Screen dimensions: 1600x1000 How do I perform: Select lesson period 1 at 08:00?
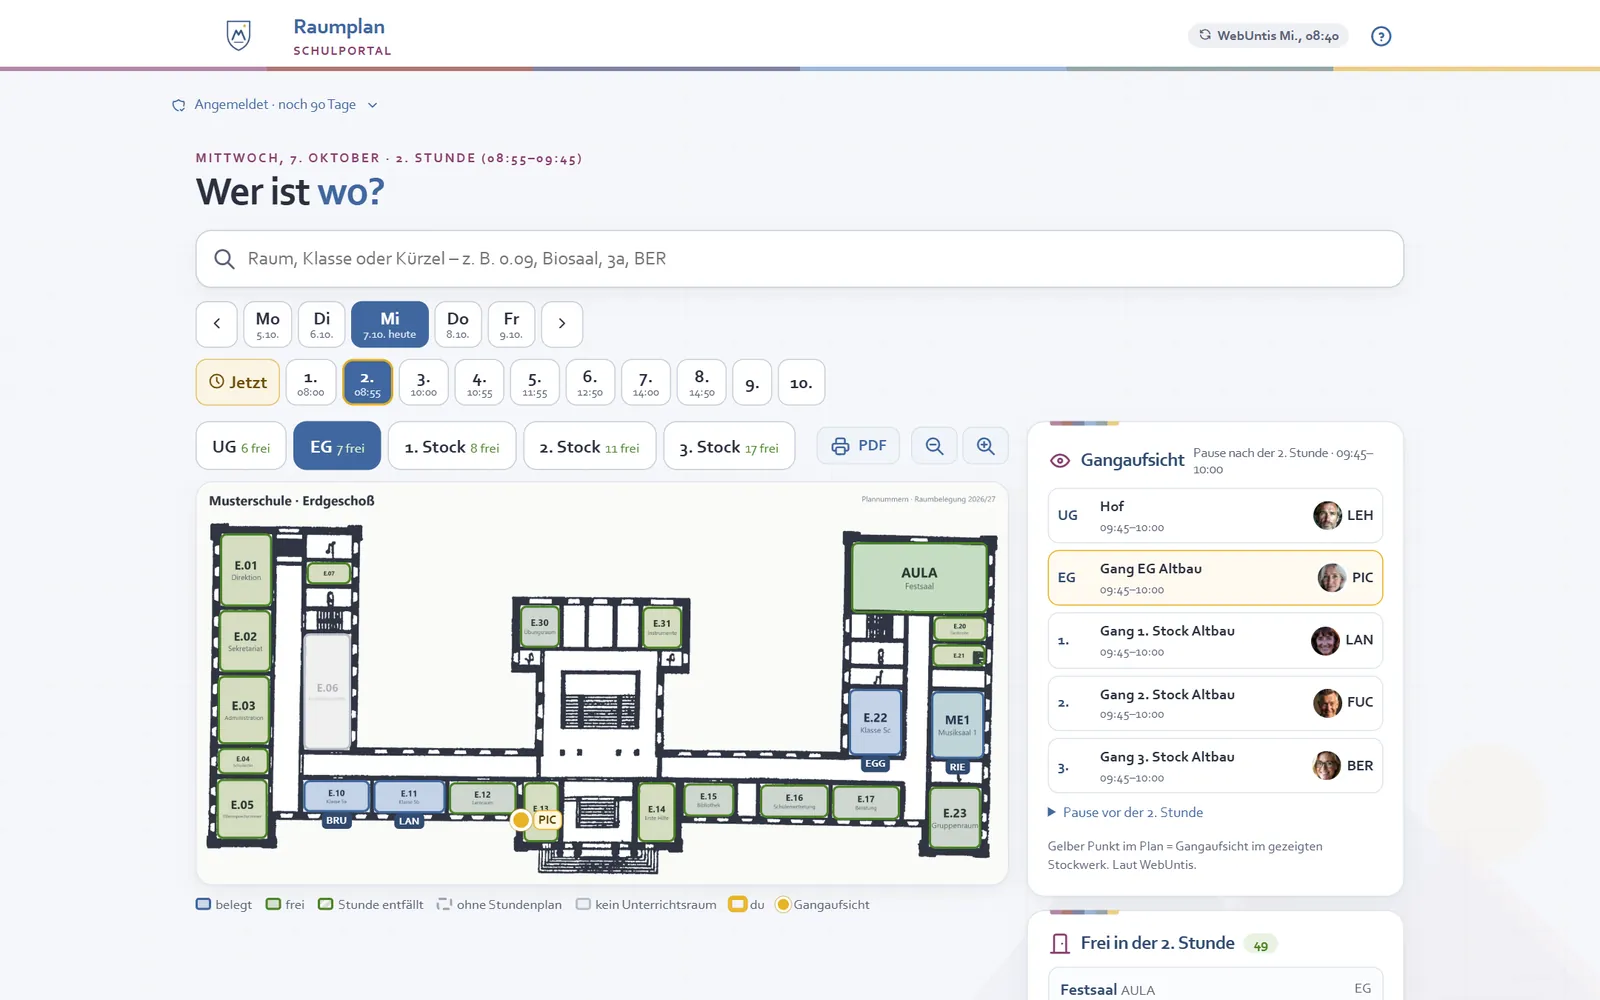coord(311,383)
